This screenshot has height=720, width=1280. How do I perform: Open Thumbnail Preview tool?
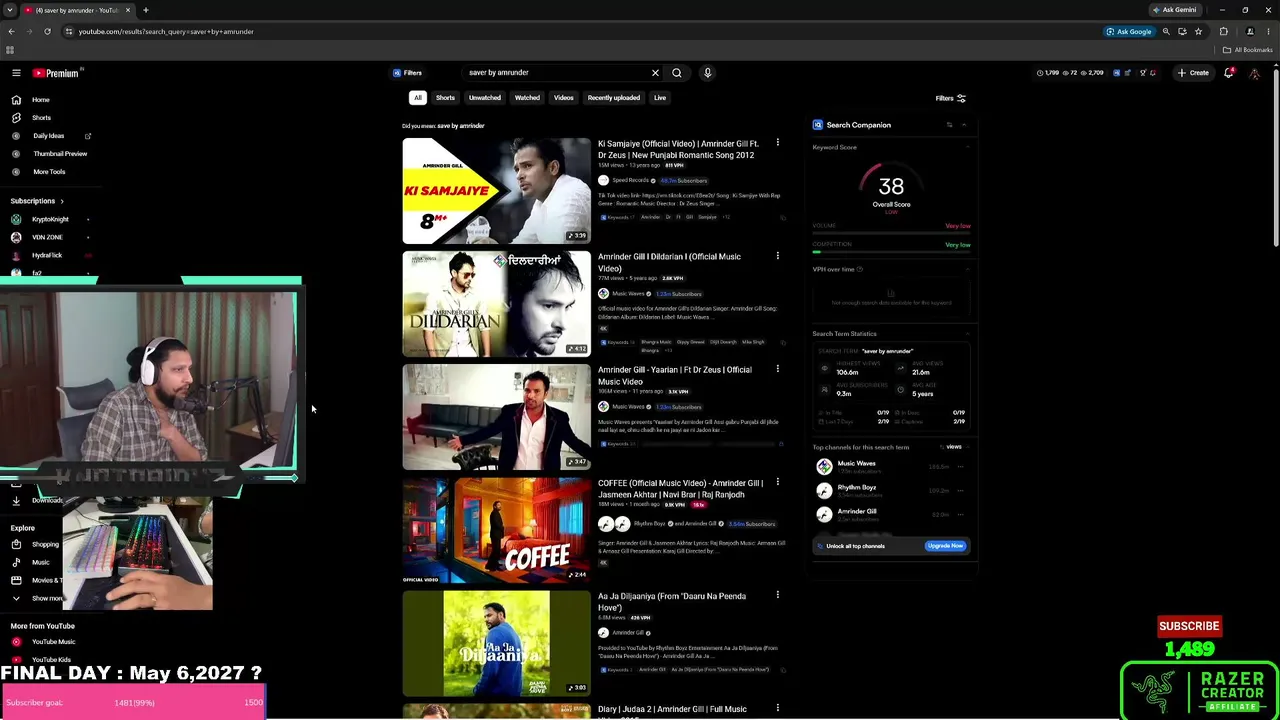coord(60,154)
